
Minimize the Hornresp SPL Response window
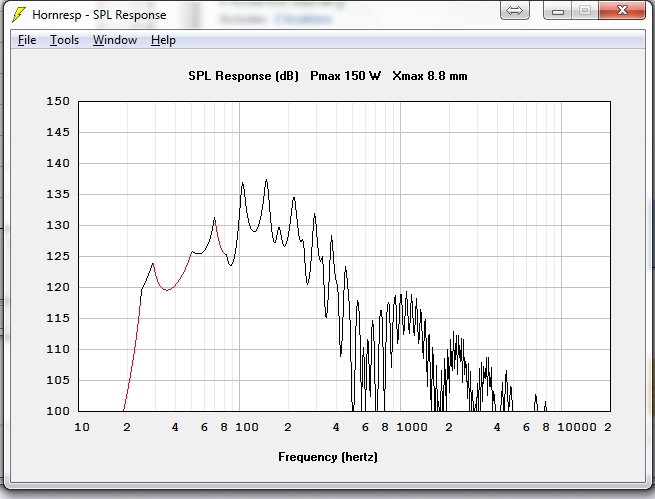click(x=558, y=10)
